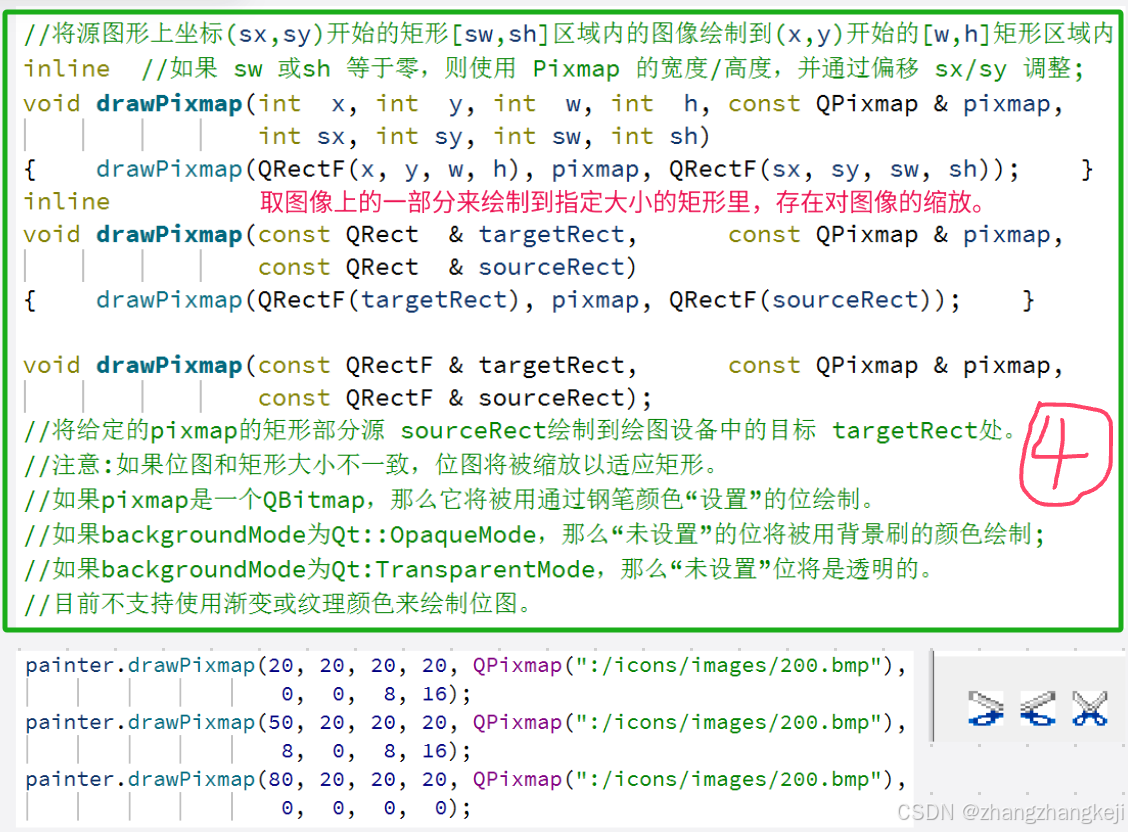Click the line 'const QRectF & sourceRect);'

[455, 398]
